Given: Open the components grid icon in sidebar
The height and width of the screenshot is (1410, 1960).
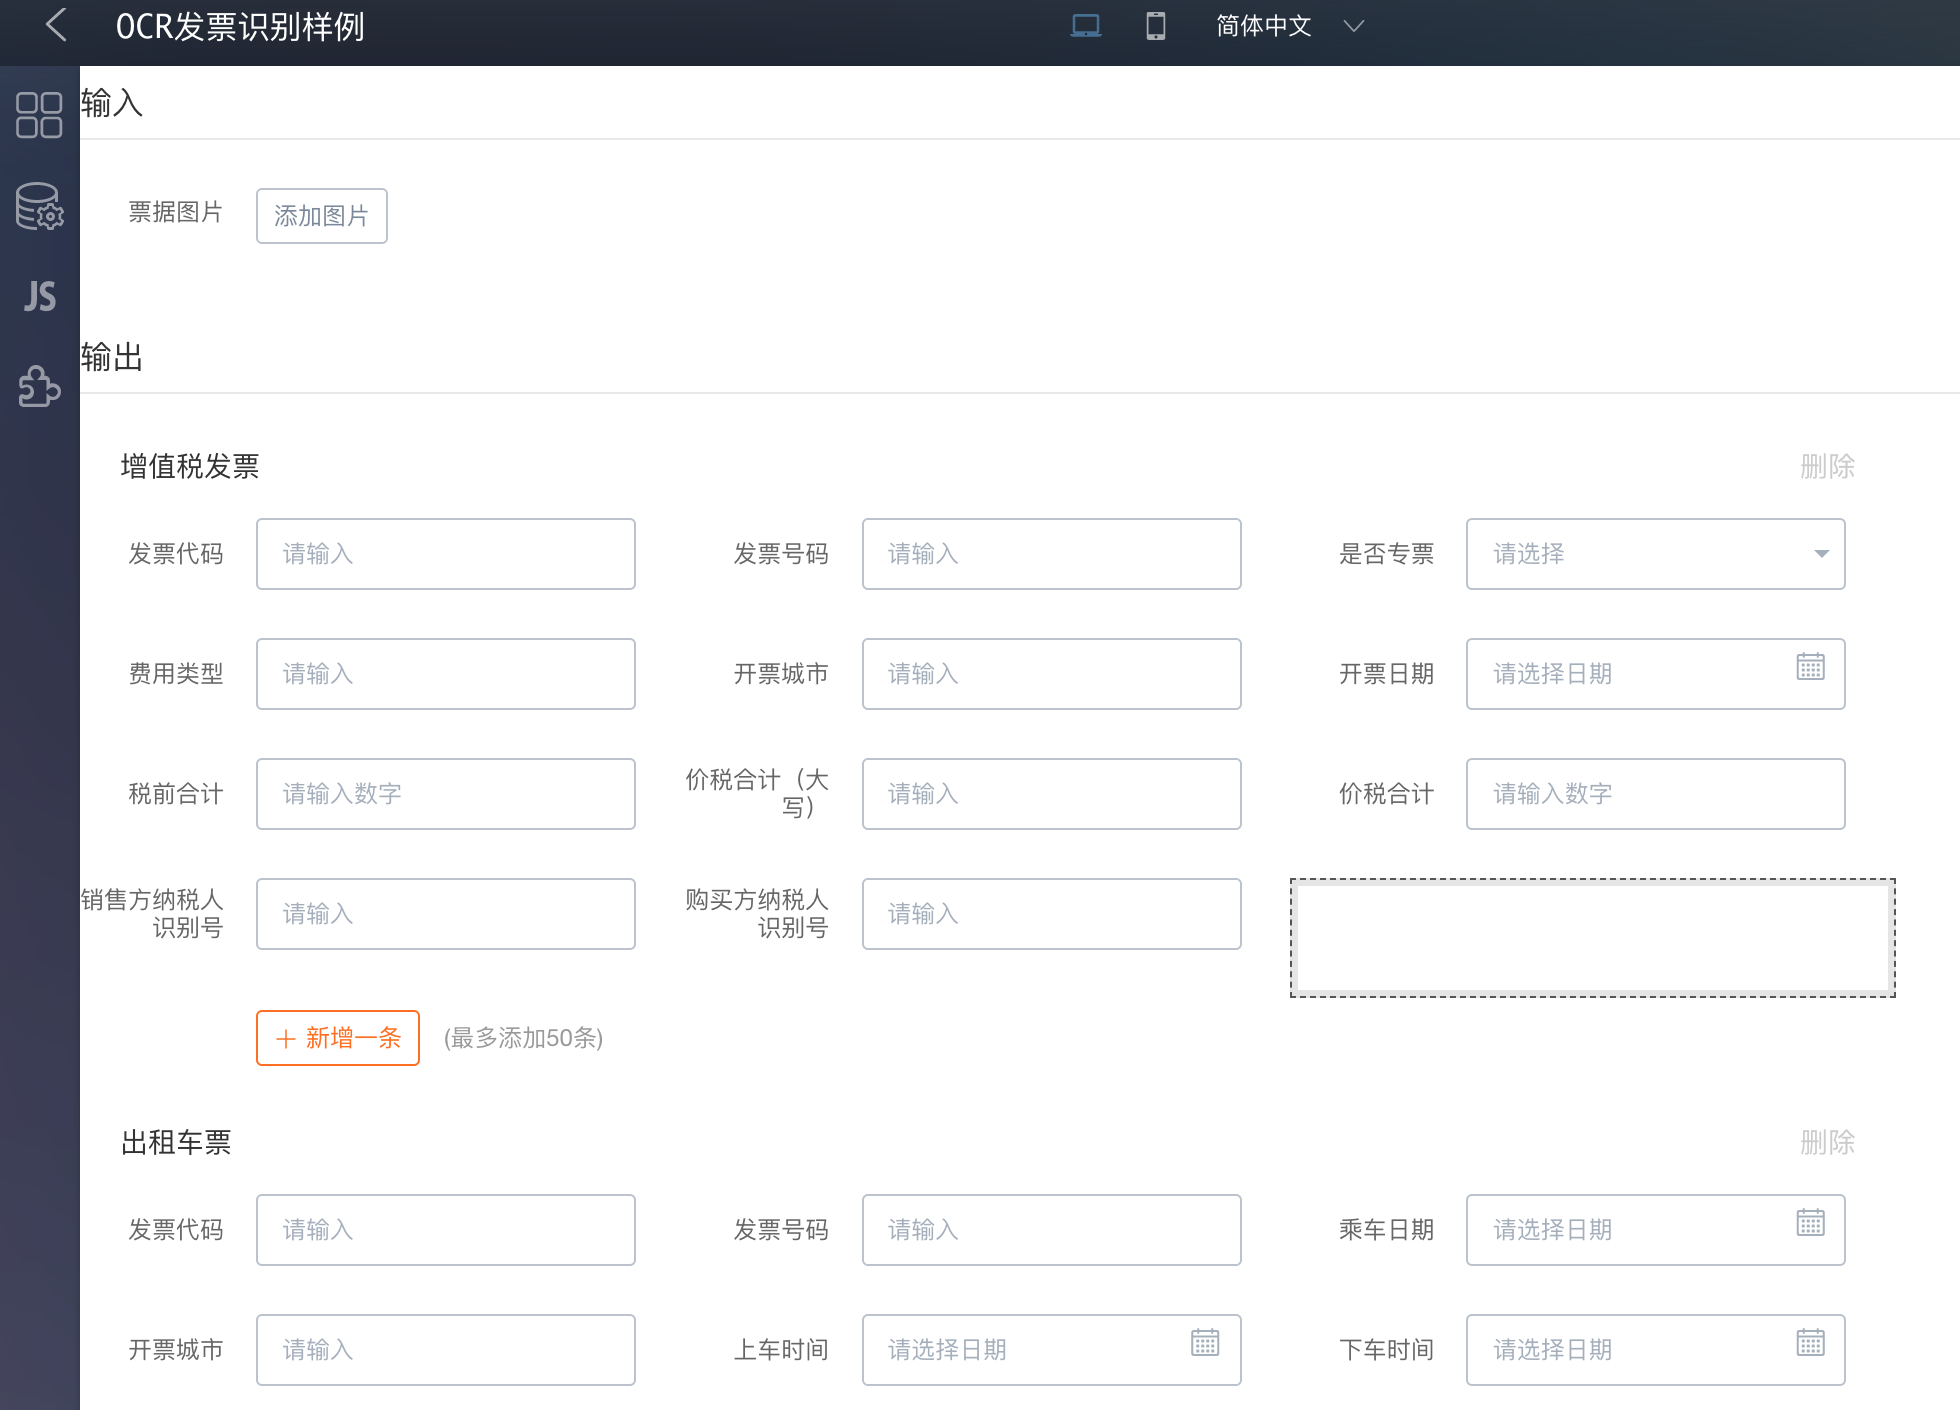Looking at the screenshot, I should pyautogui.click(x=39, y=115).
